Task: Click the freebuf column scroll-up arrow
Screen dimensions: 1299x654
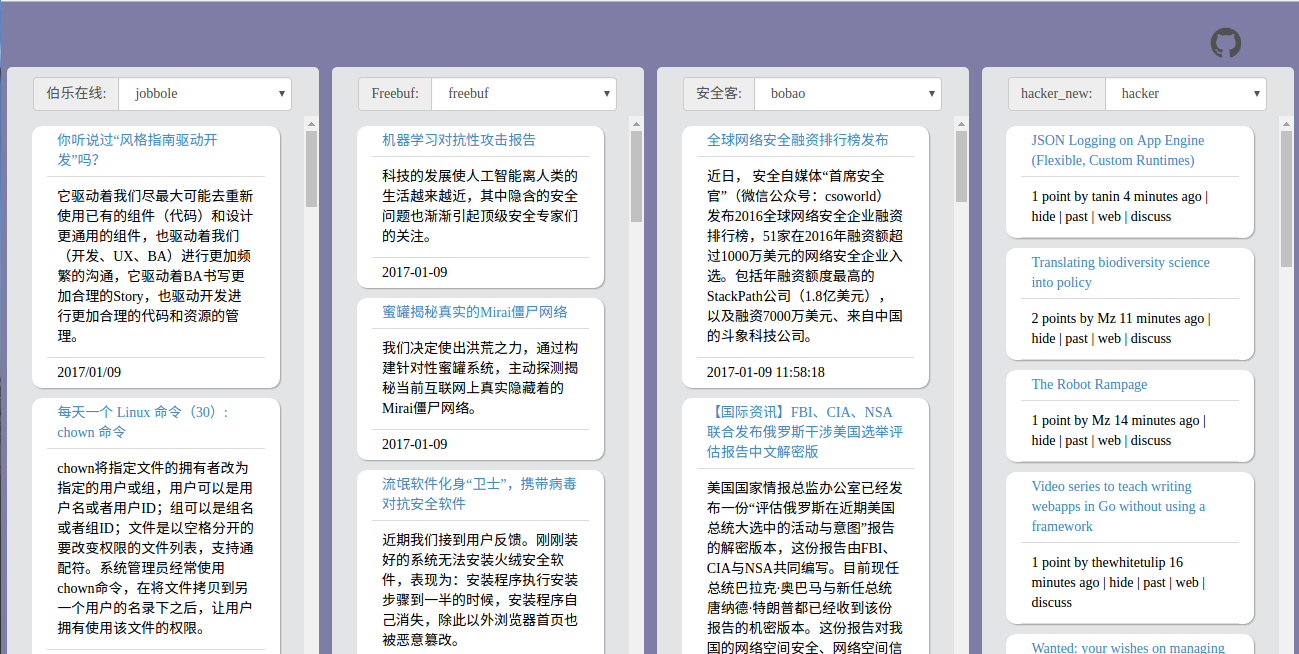Action: pos(636,124)
